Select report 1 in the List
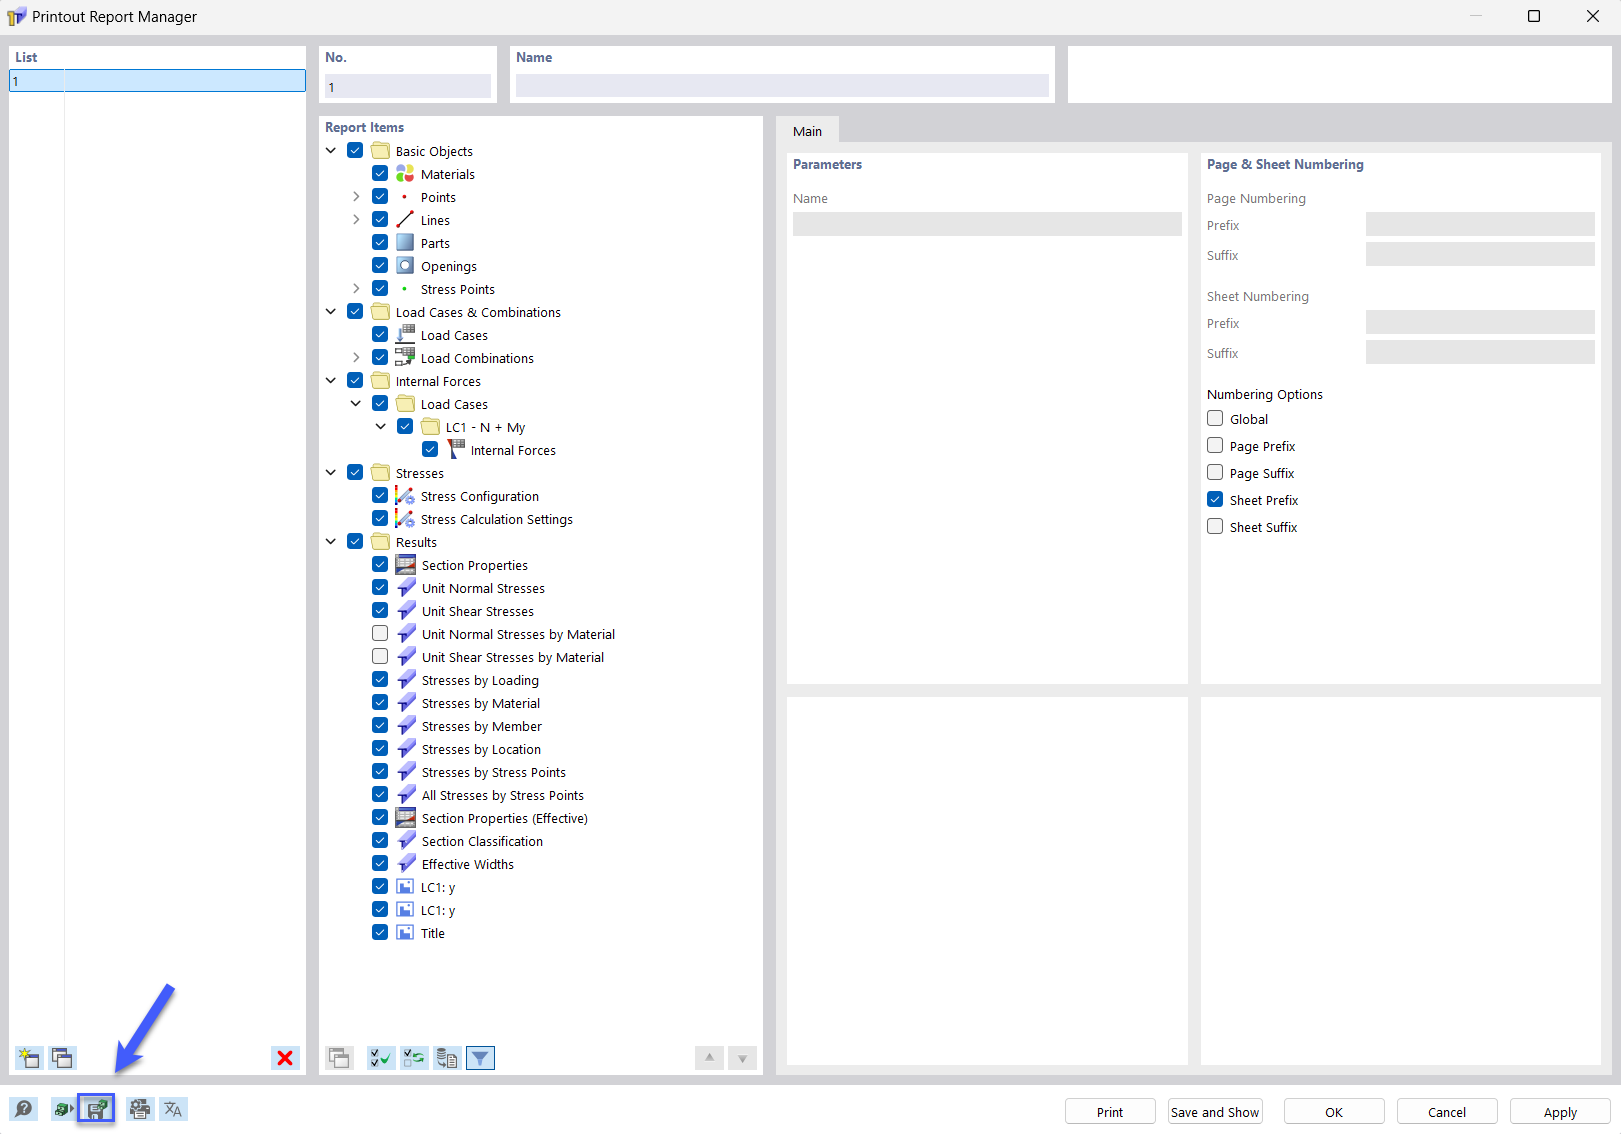Screen dimensions: 1621x1134 click(x=157, y=81)
